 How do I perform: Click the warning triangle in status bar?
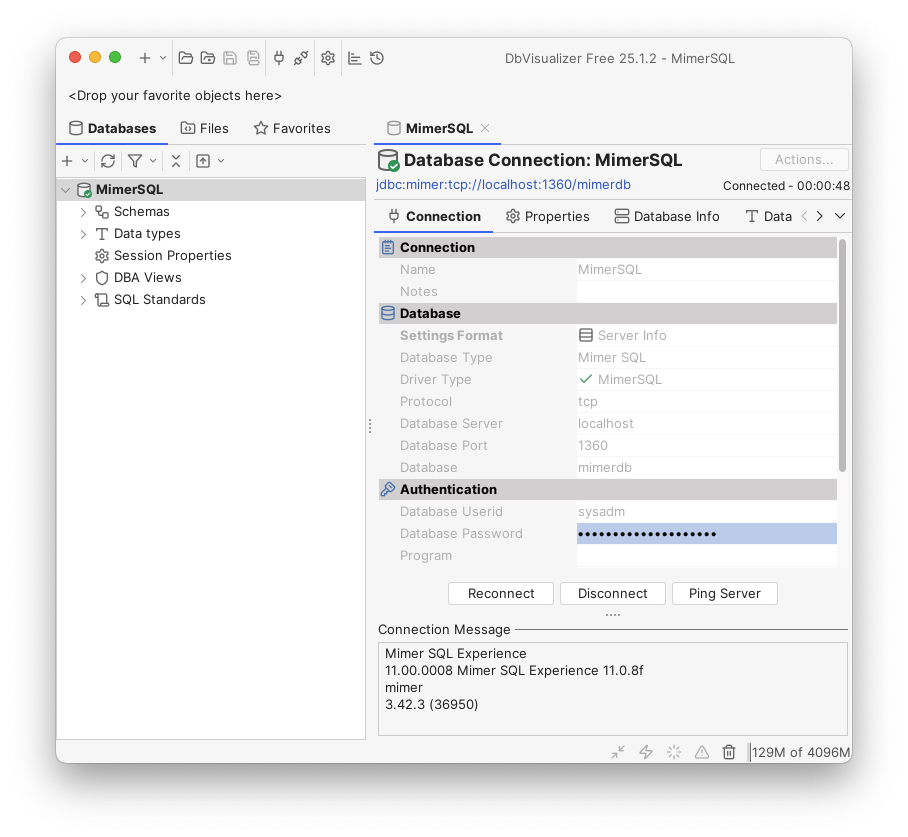(701, 751)
